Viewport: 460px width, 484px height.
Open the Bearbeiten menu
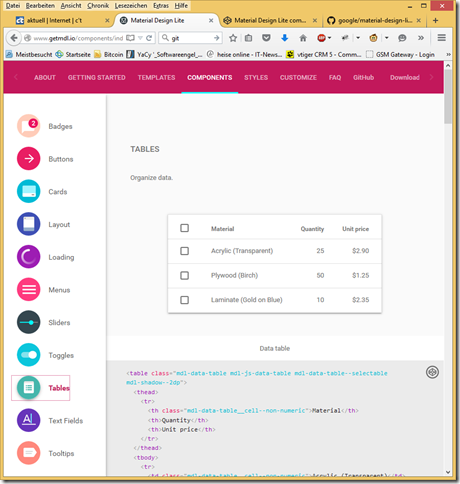[x=40, y=6]
